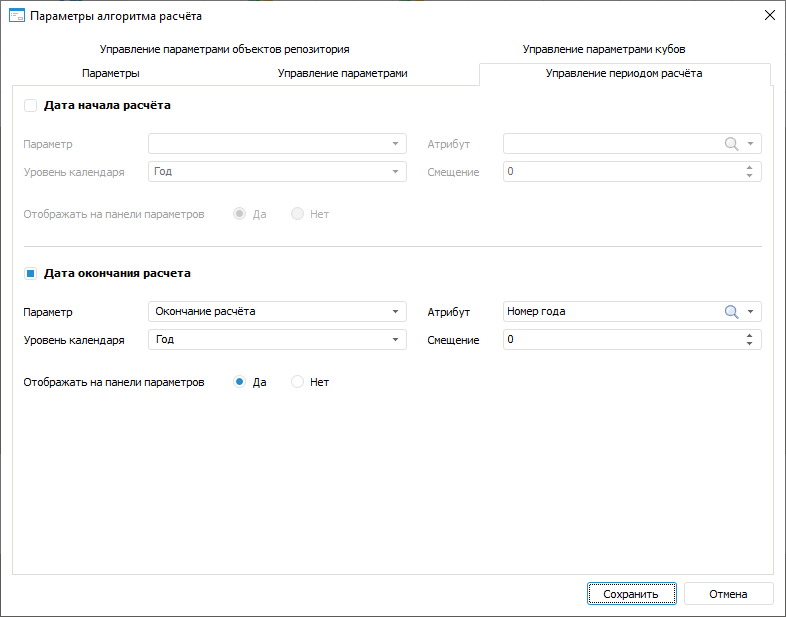Click the dialog title bar window icon
The width and height of the screenshot is (786, 617).
16,15
